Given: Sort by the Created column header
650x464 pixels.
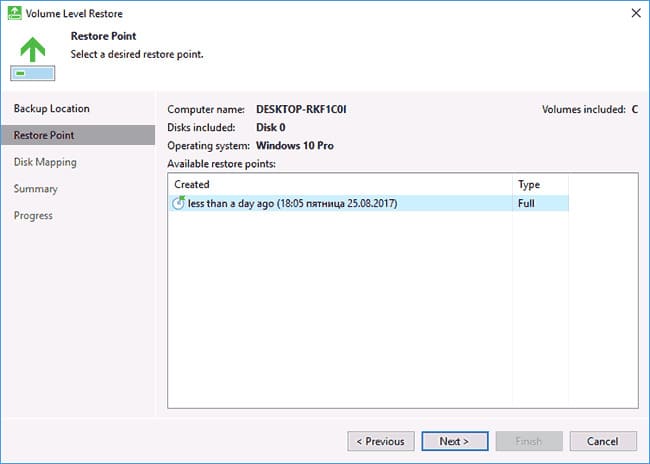Looking at the screenshot, I should (x=340, y=185).
